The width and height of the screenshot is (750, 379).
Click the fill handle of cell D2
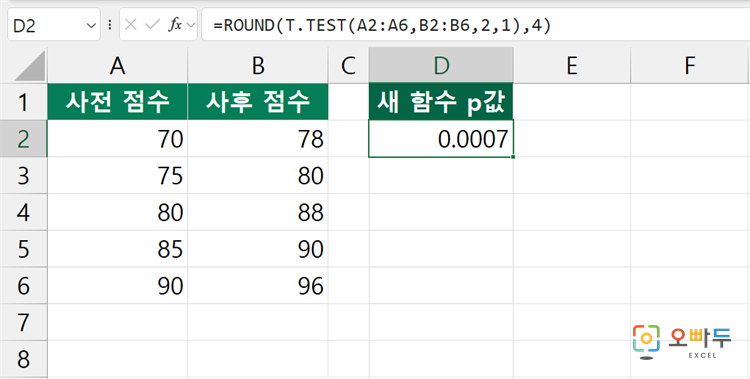pos(513,156)
